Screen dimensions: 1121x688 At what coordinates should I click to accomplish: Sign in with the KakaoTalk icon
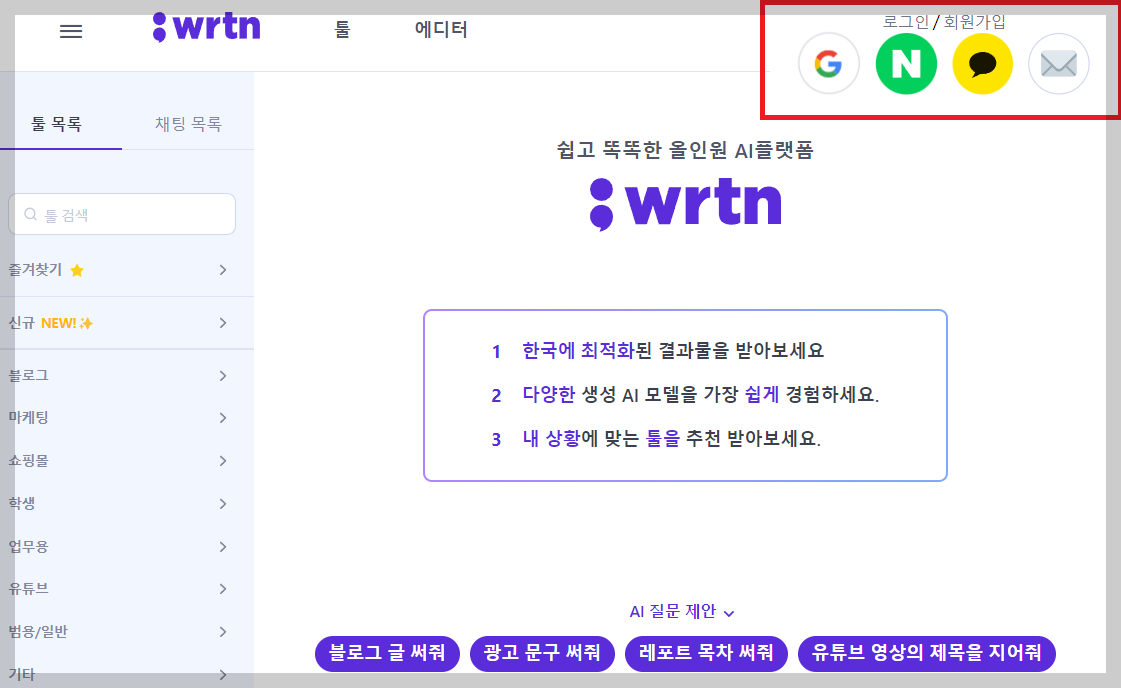(982, 63)
